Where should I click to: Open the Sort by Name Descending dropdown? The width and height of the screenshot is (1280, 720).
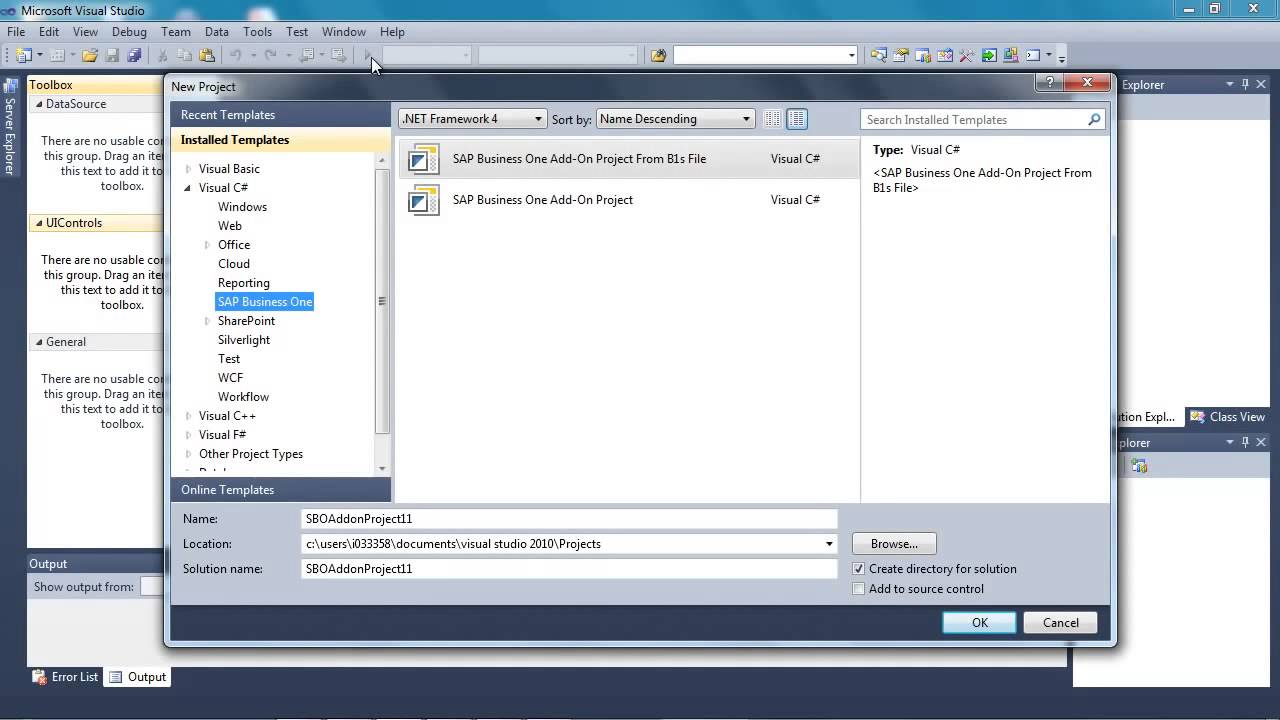[675, 119]
